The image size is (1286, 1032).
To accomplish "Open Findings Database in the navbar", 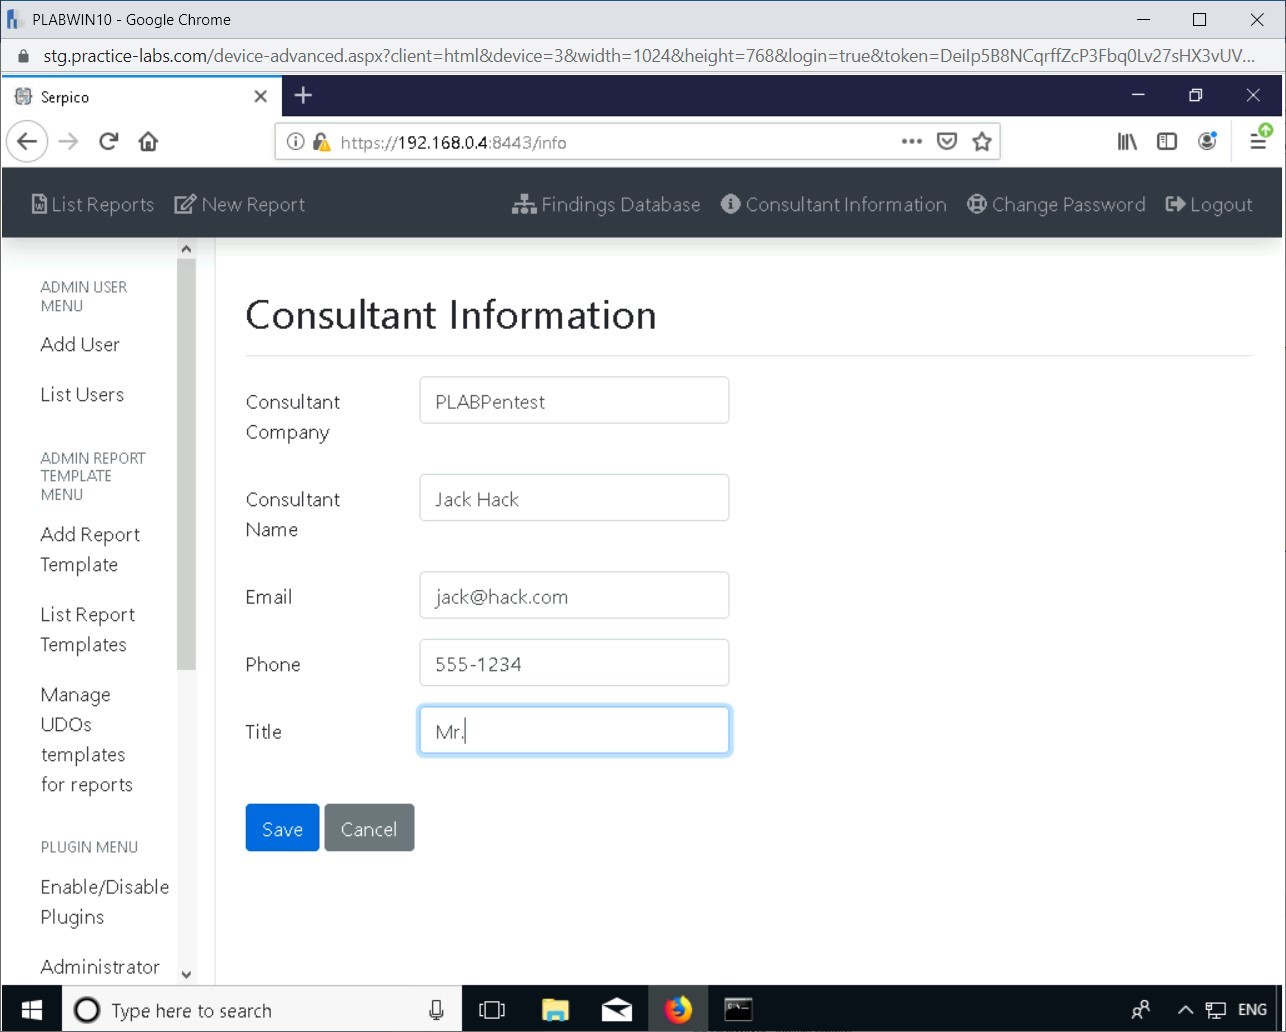I will tap(606, 205).
